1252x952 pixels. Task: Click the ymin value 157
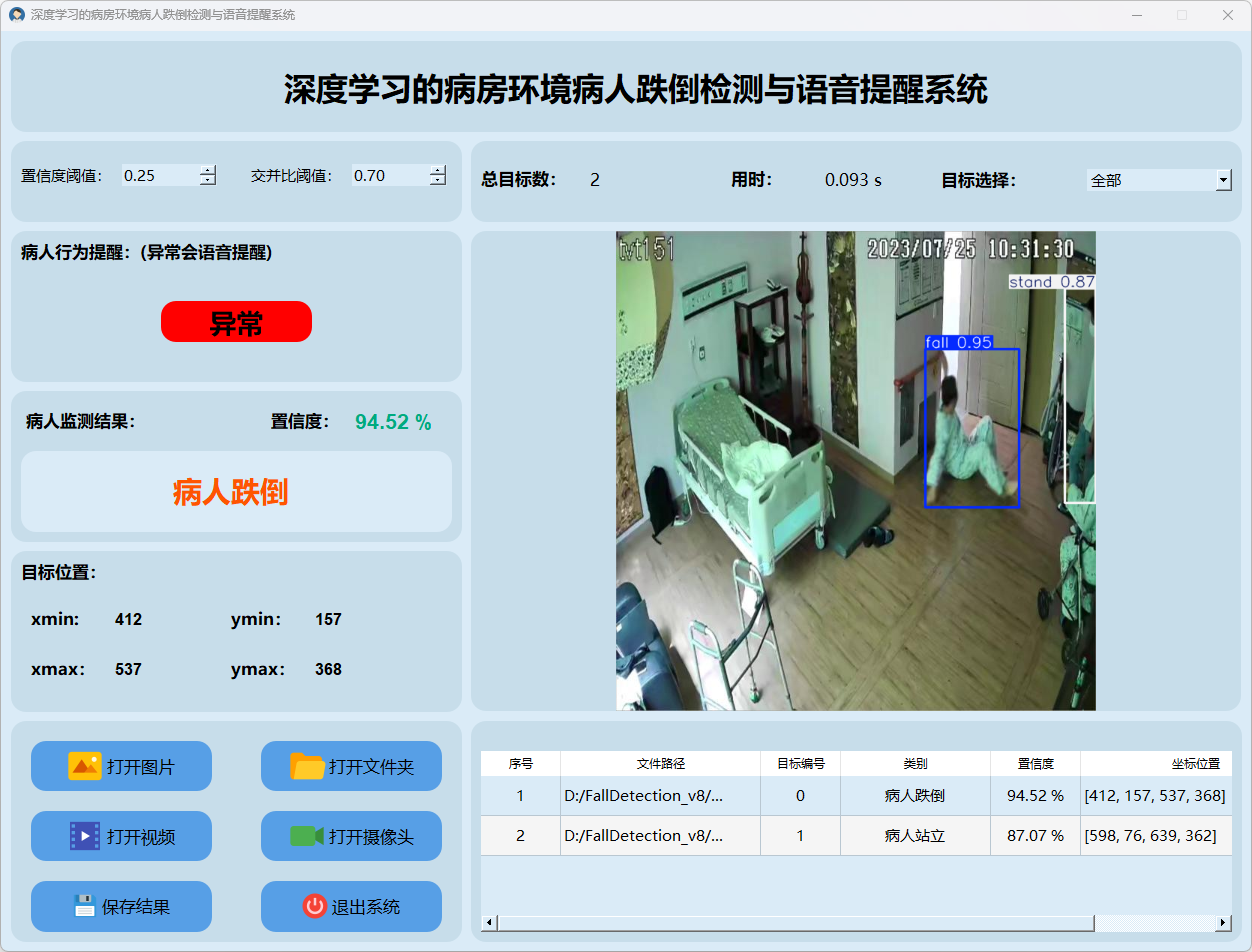tap(328, 619)
